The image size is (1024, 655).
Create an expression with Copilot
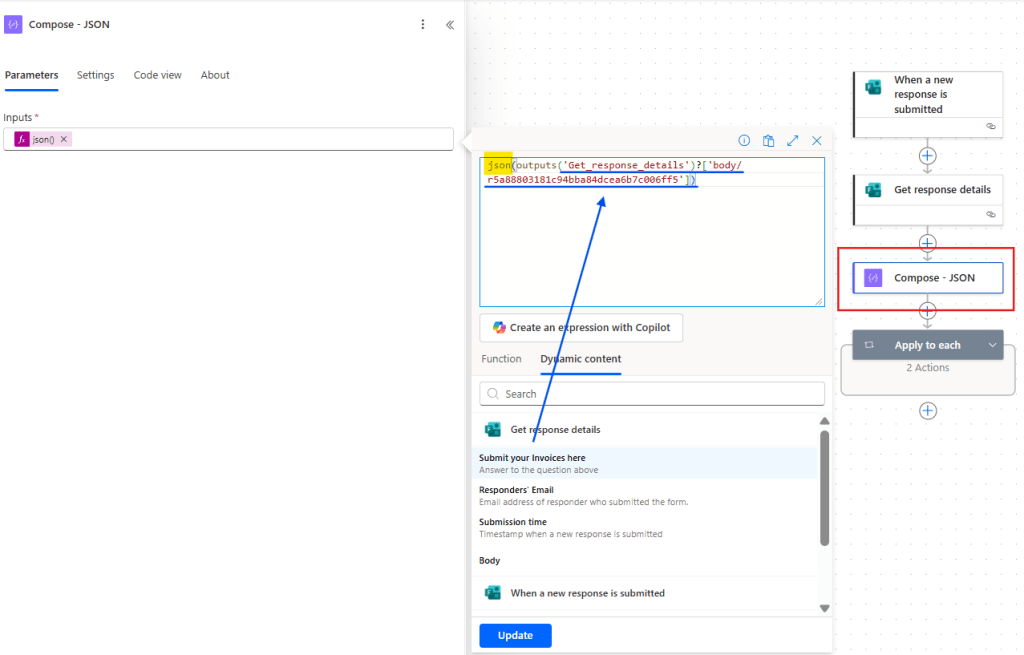click(x=581, y=327)
